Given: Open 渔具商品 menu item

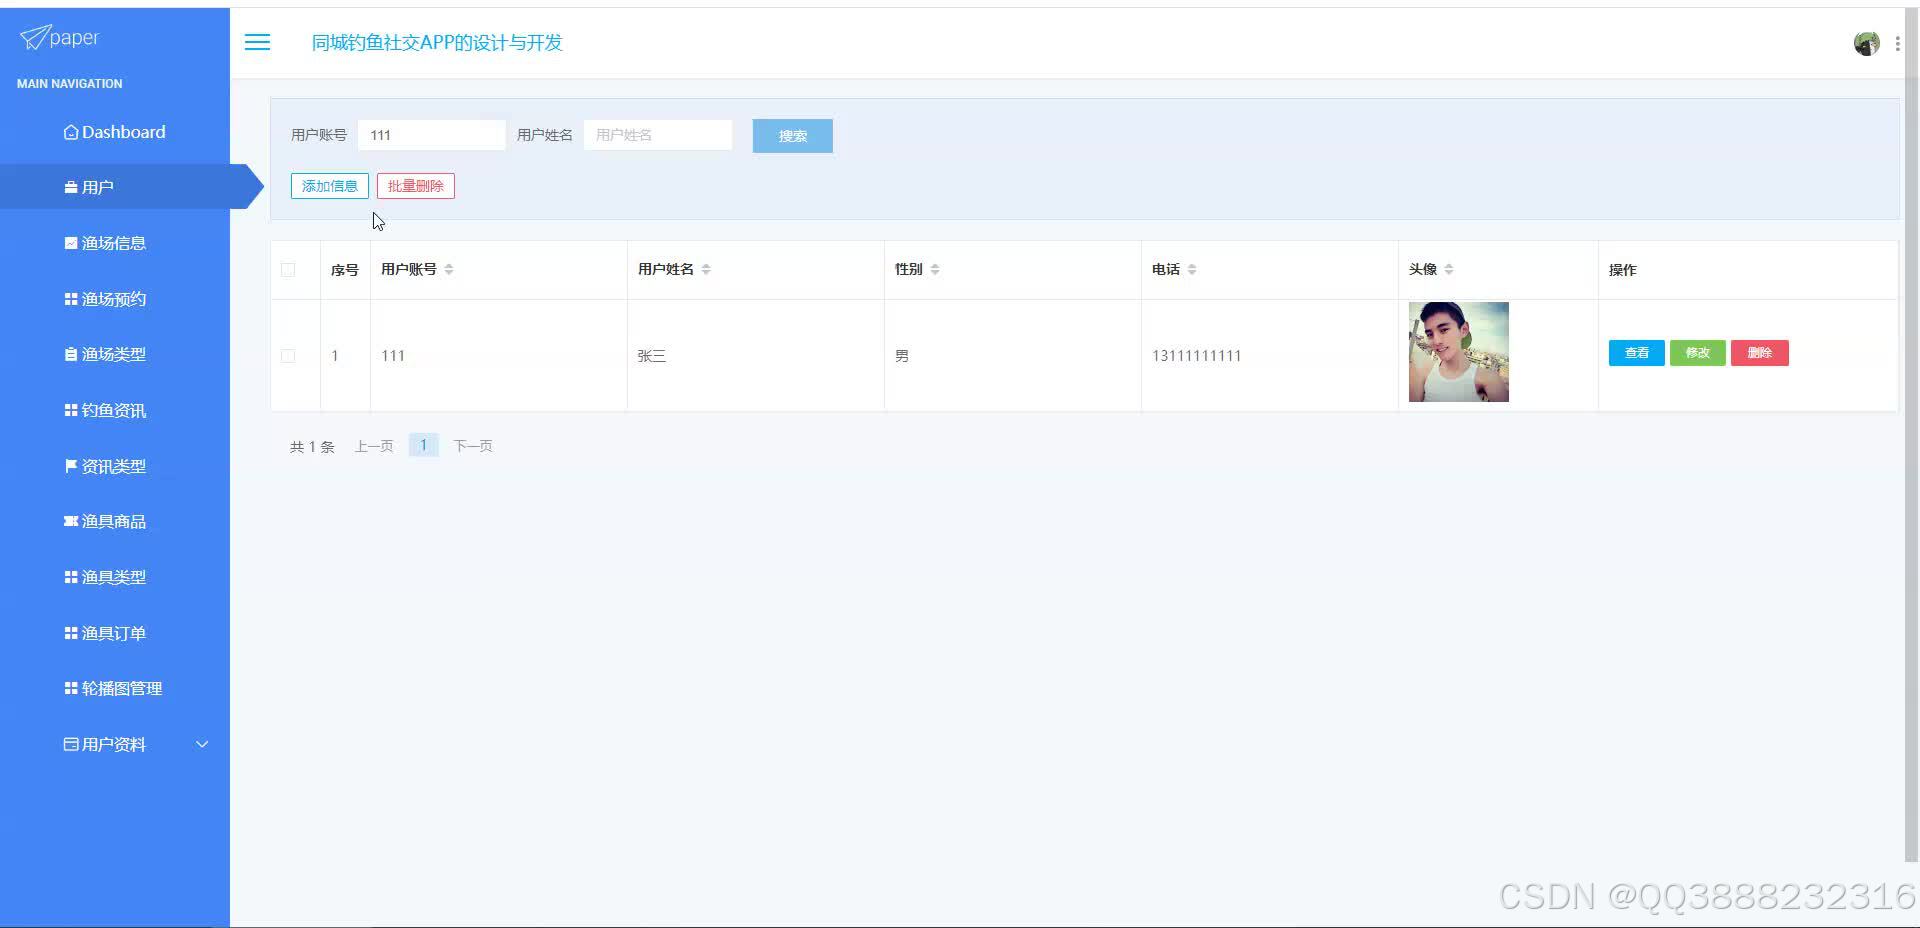Looking at the screenshot, I should tap(115, 521).
